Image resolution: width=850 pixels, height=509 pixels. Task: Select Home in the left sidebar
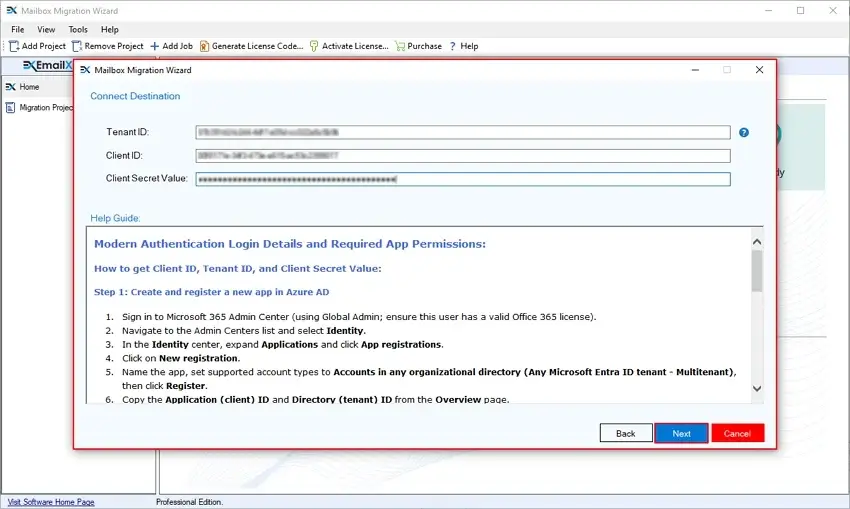pos(29,87)
